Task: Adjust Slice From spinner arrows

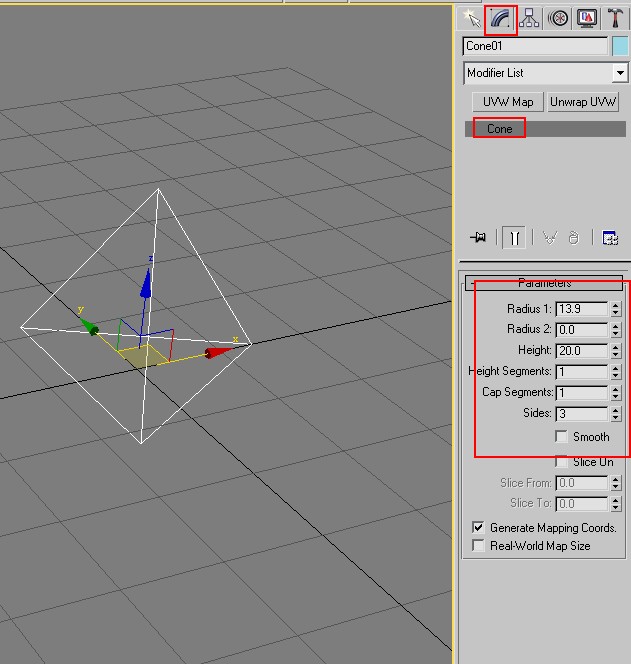Action: (x=616, y=483)
